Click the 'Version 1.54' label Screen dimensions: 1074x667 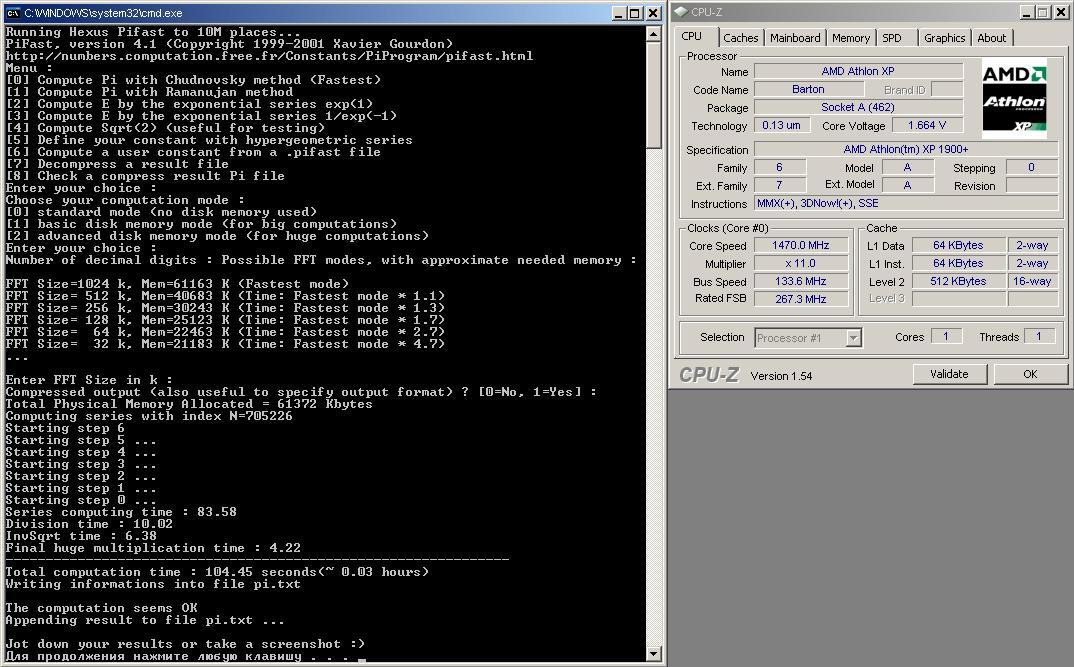(781, 376)
